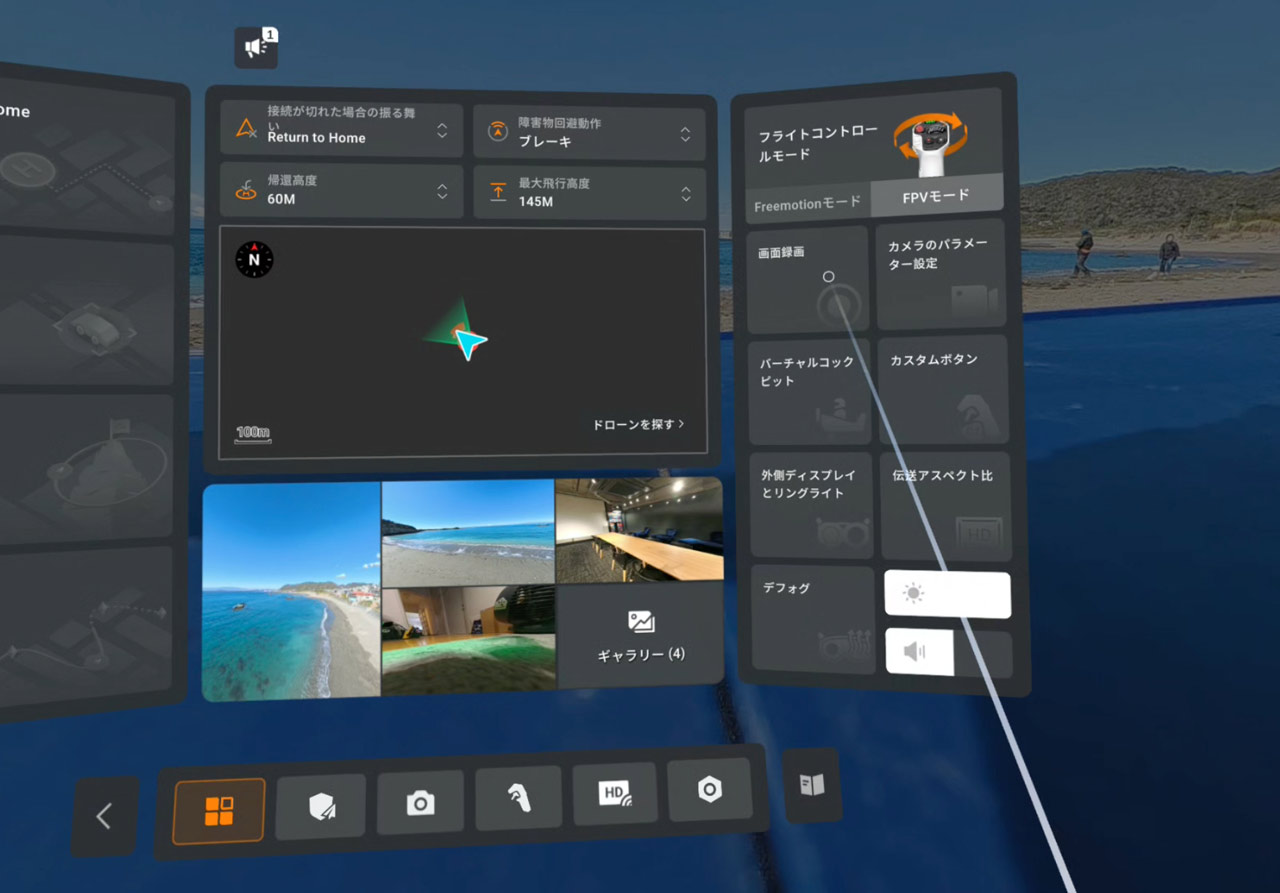This screenshot has width=1280, height=893.
Task: Select the orange dashboard grid icon
Action: tap(219, 811)
